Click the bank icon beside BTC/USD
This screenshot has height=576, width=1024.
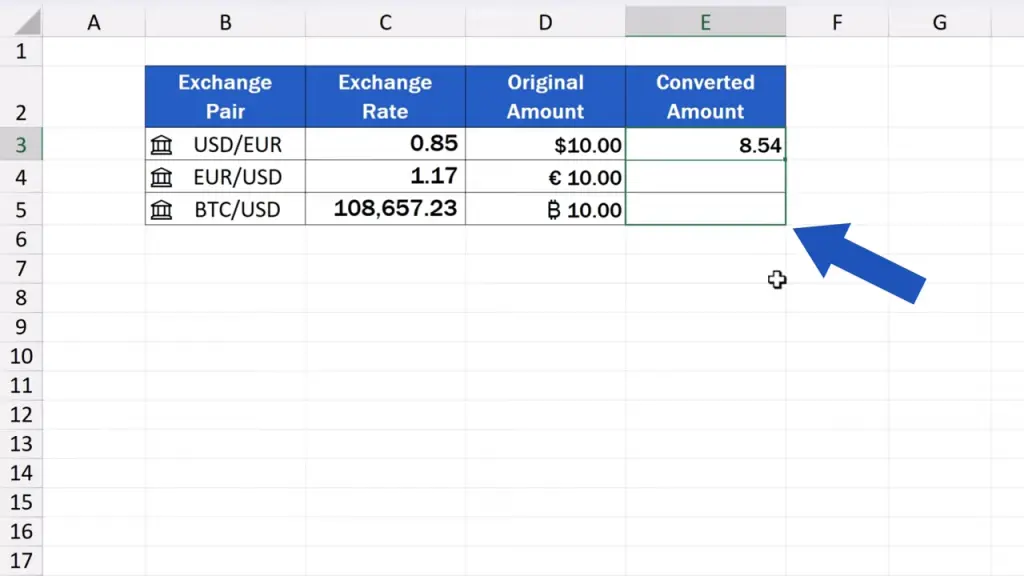[x=160, y=210]
